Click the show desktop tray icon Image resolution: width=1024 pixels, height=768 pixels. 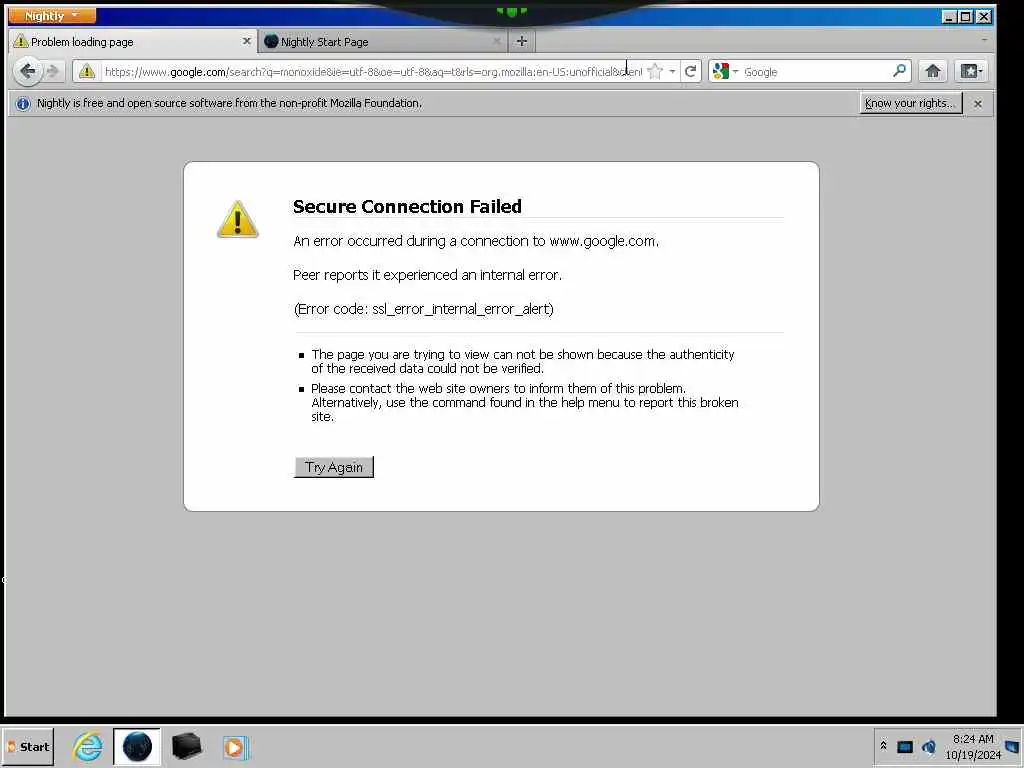(x=1012, y=746)
